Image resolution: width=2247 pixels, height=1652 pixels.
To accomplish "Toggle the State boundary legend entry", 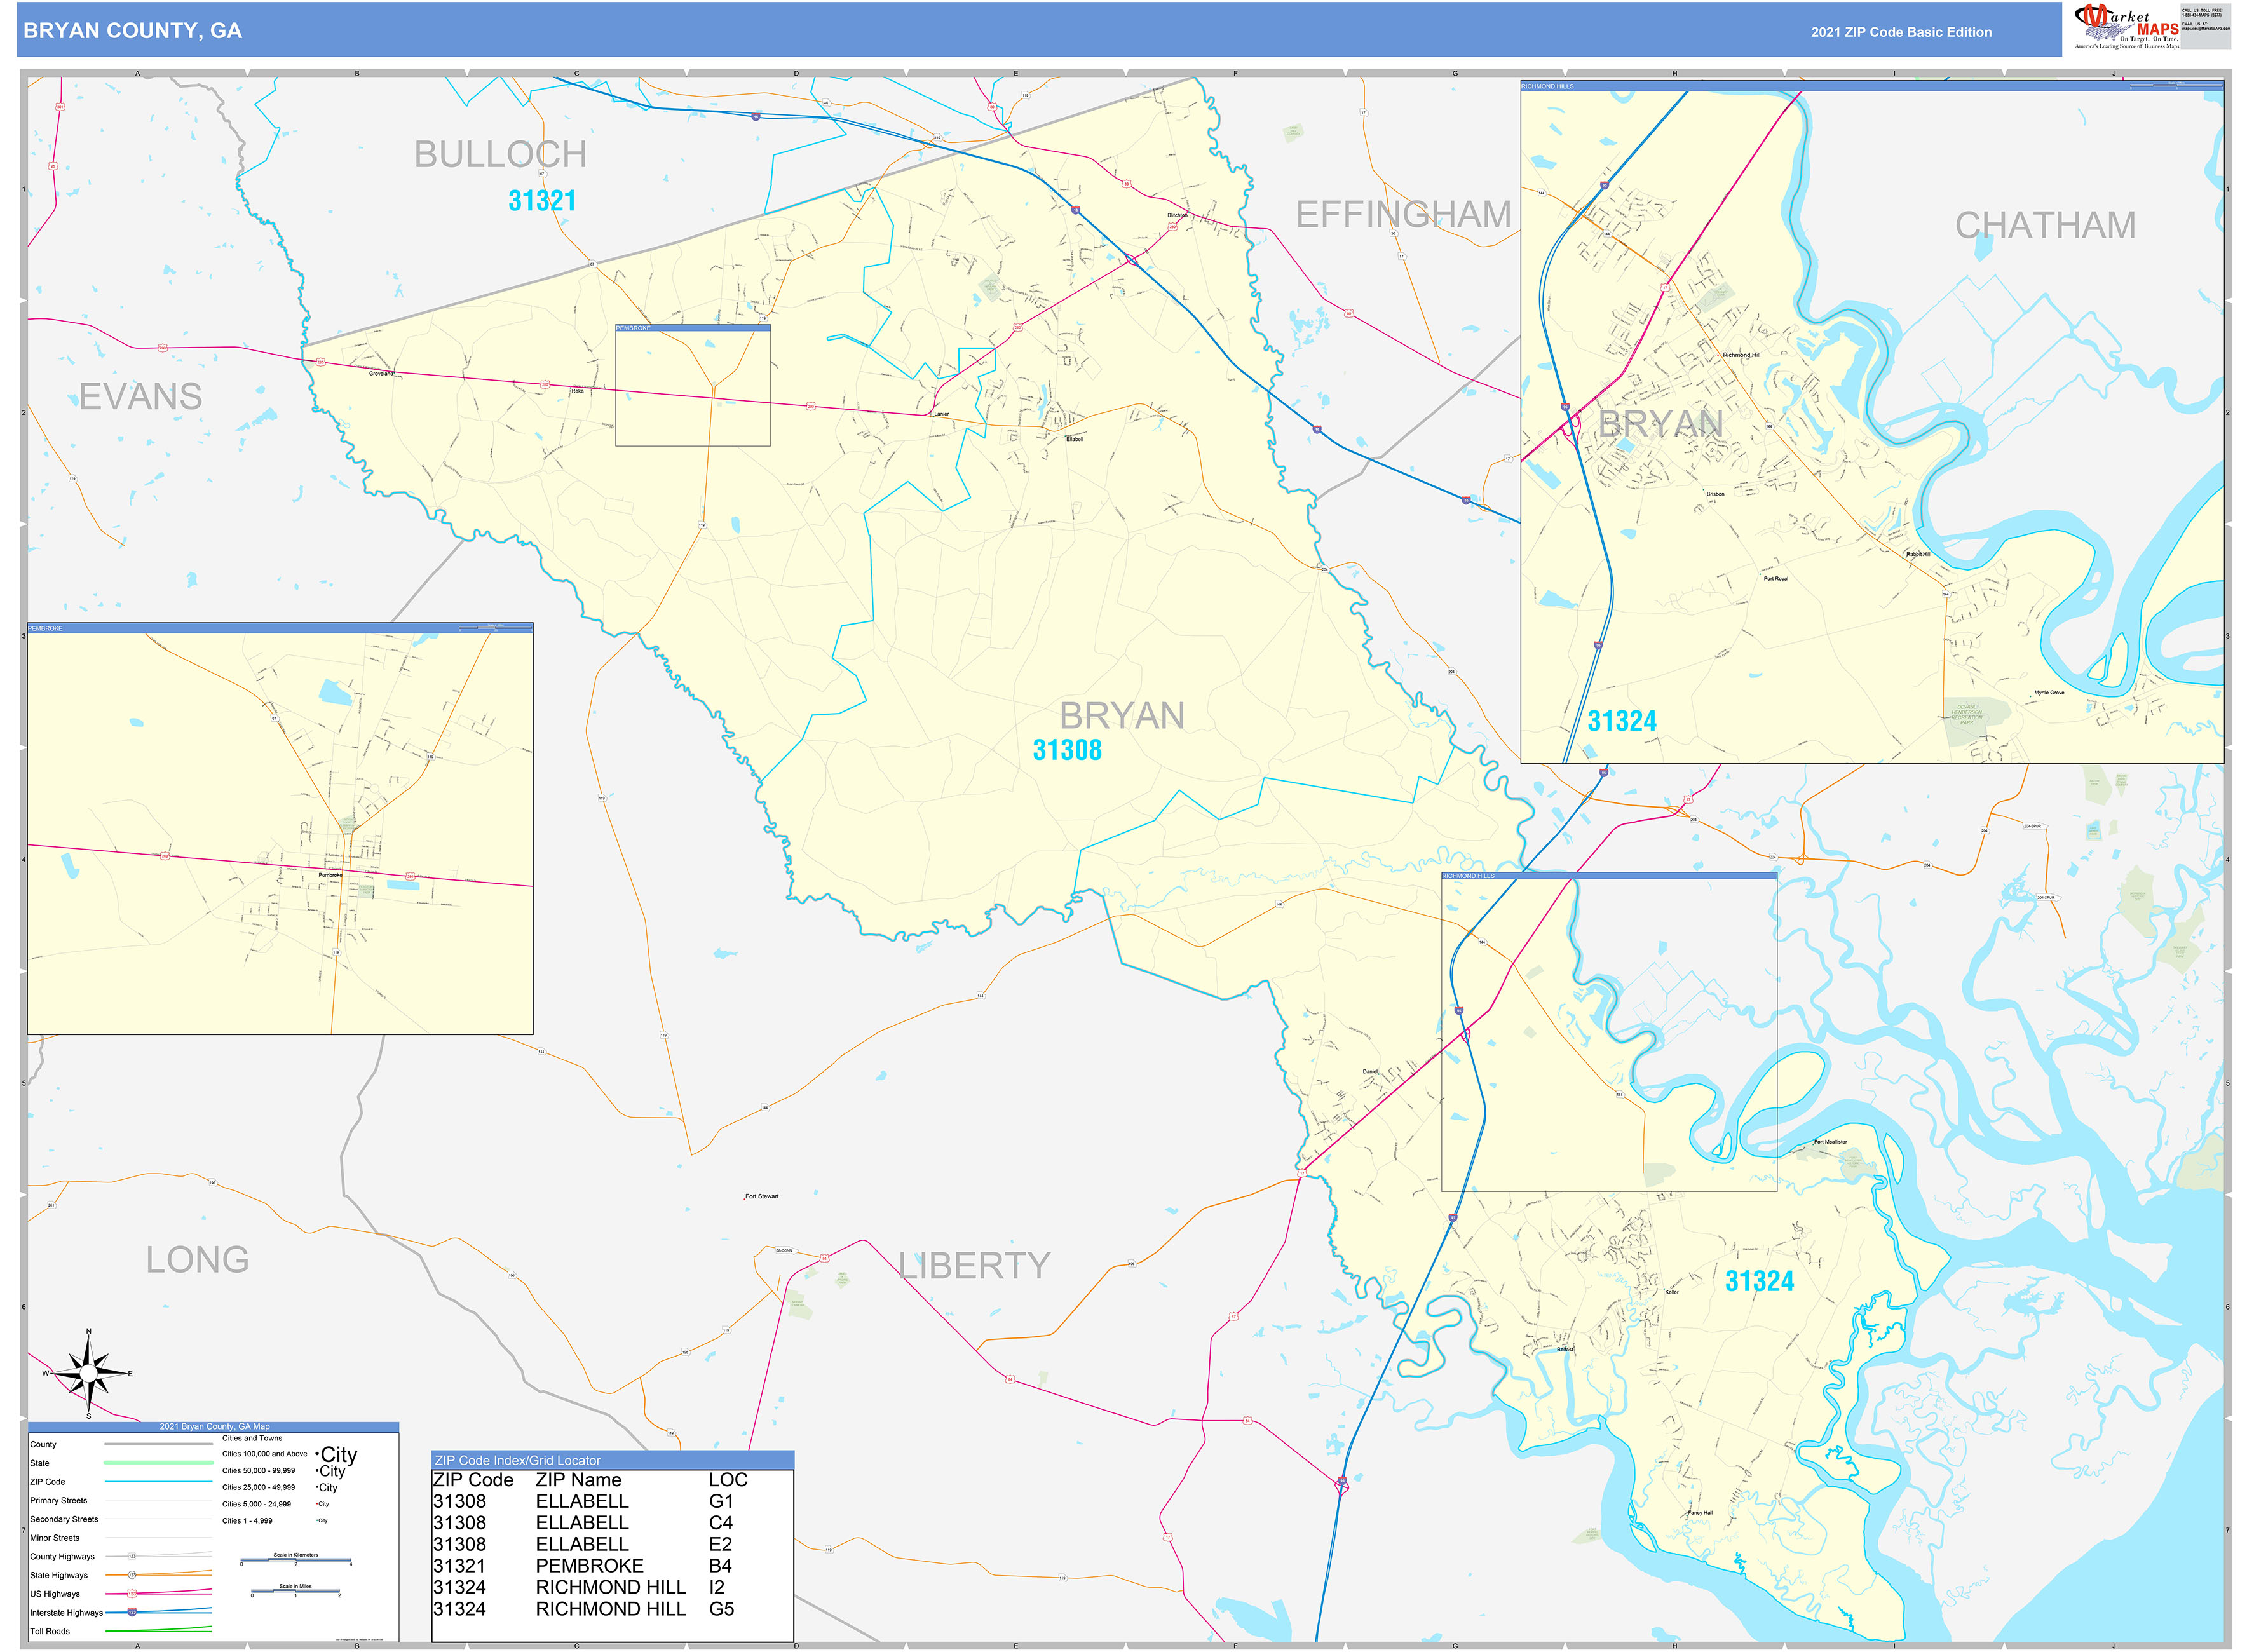I will (159, 1463).
